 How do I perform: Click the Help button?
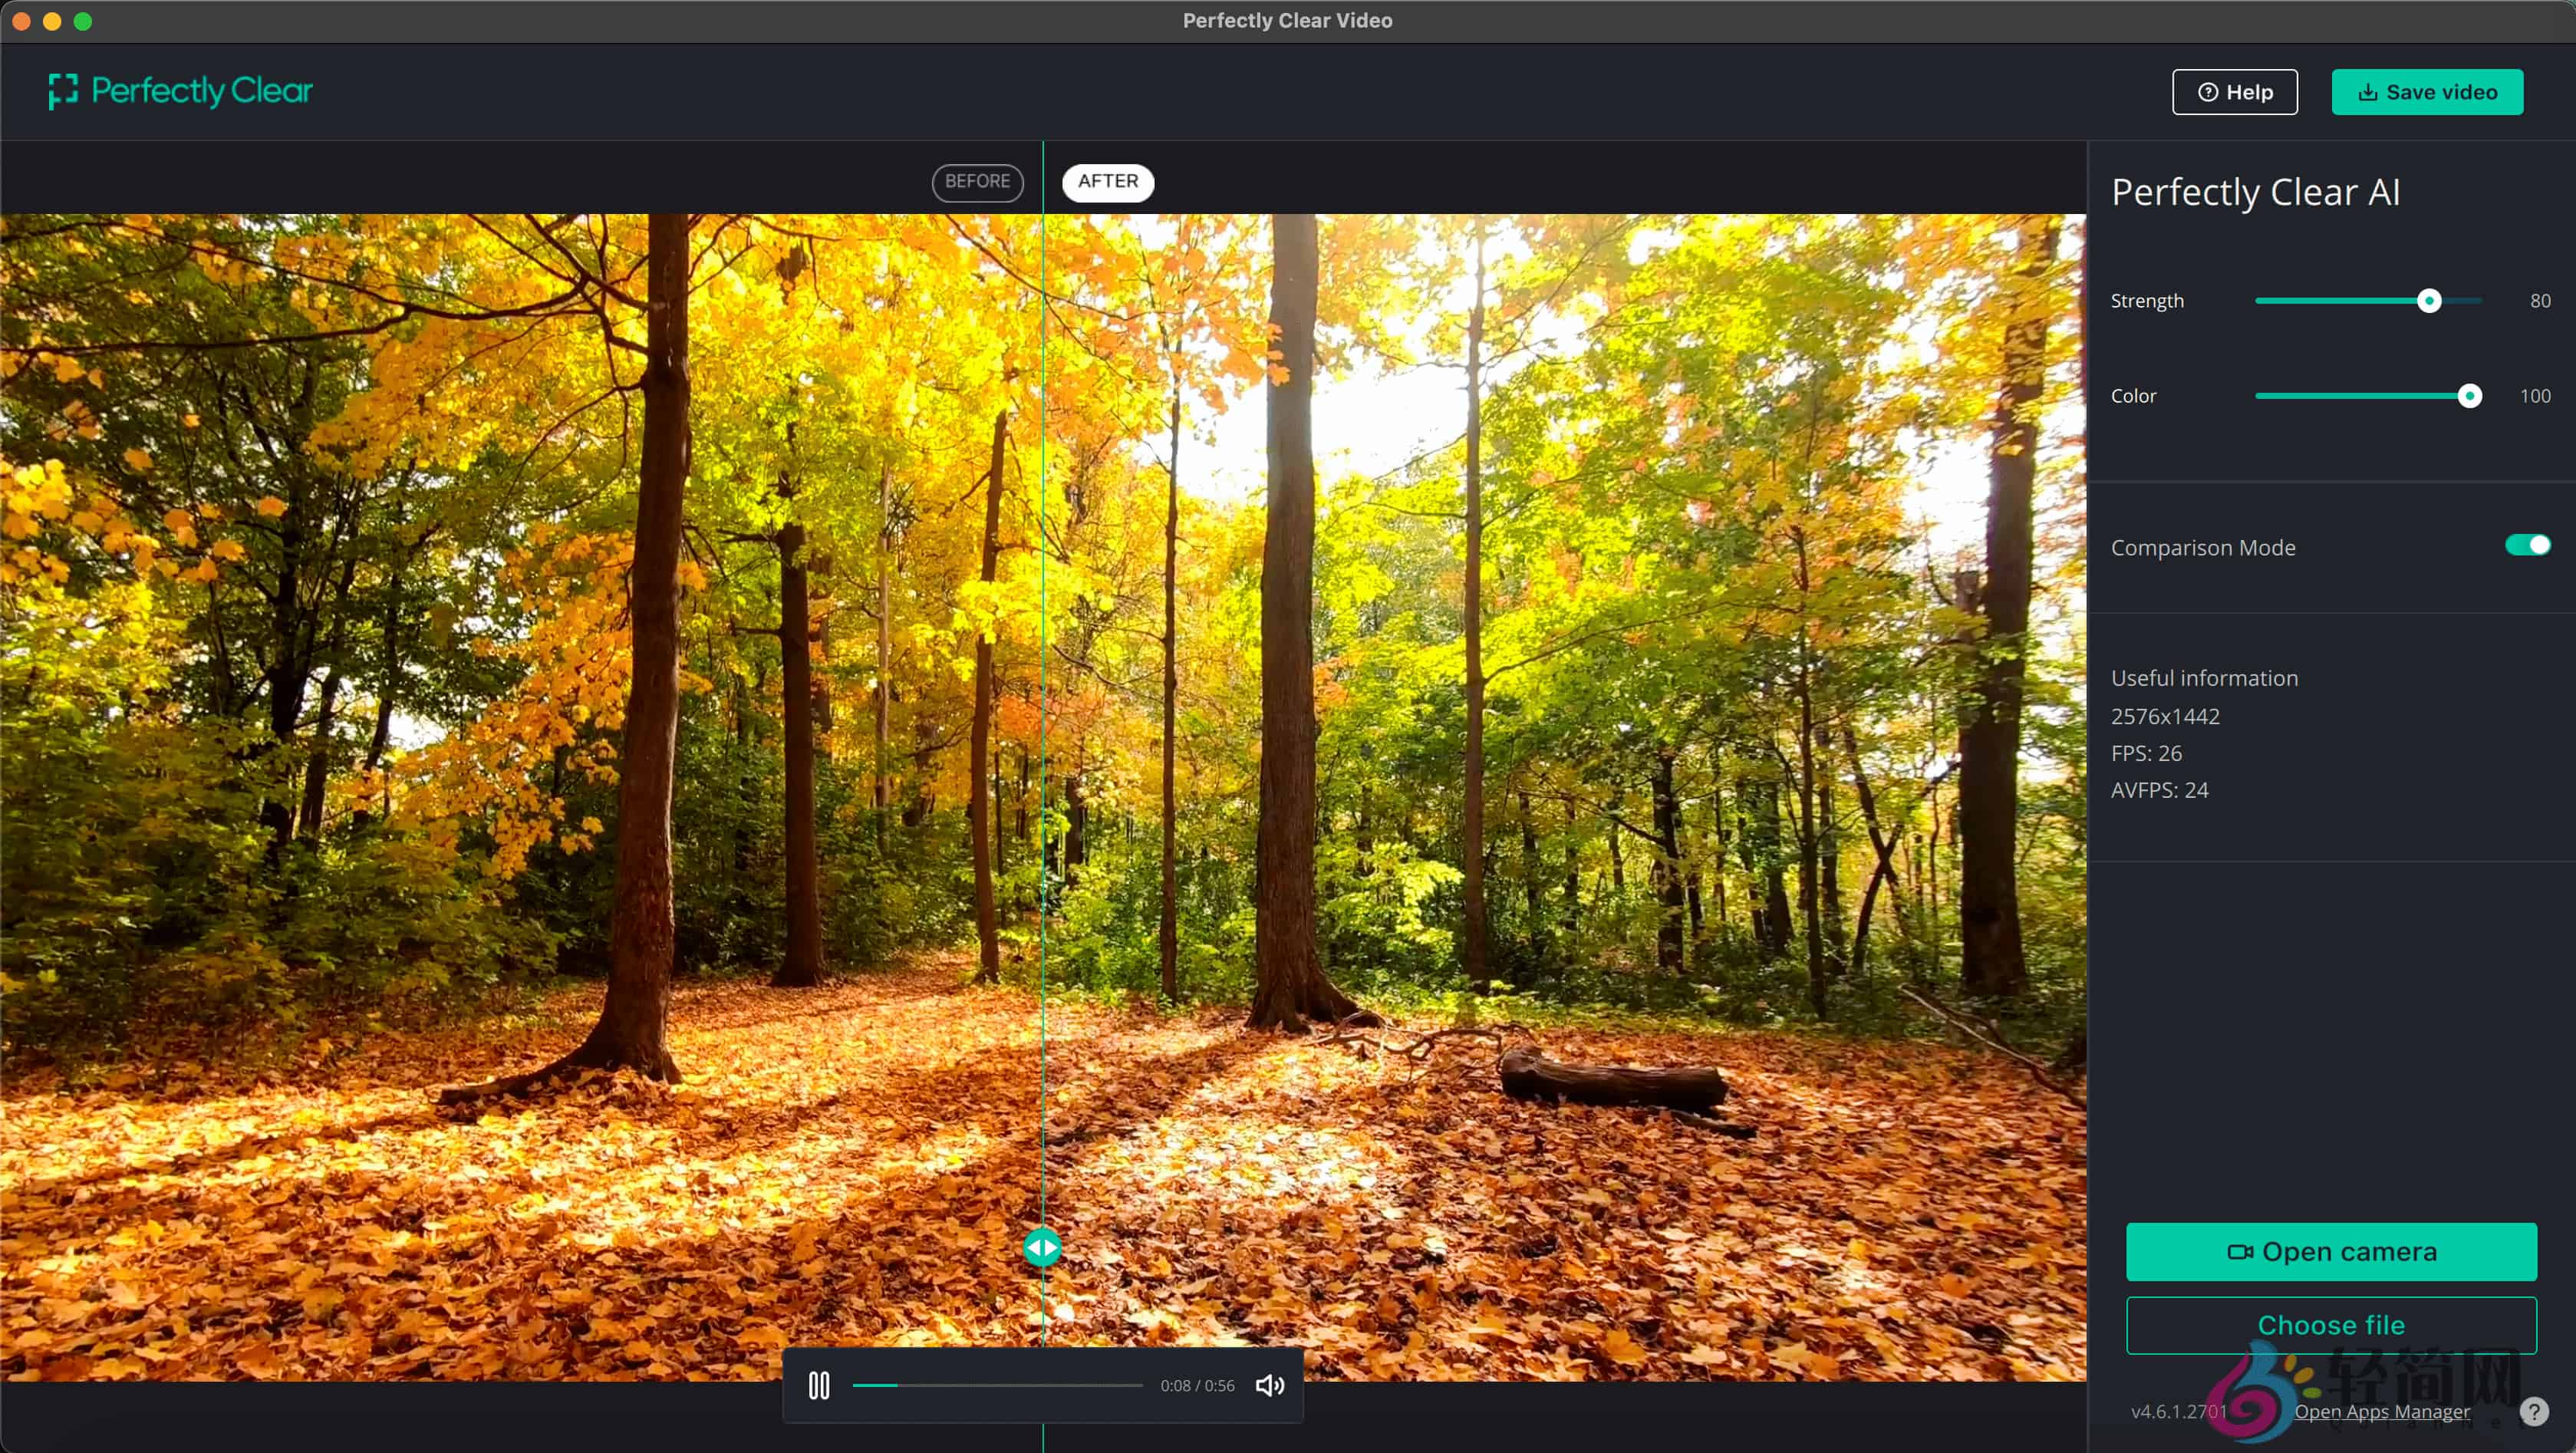pos(2234,92)
